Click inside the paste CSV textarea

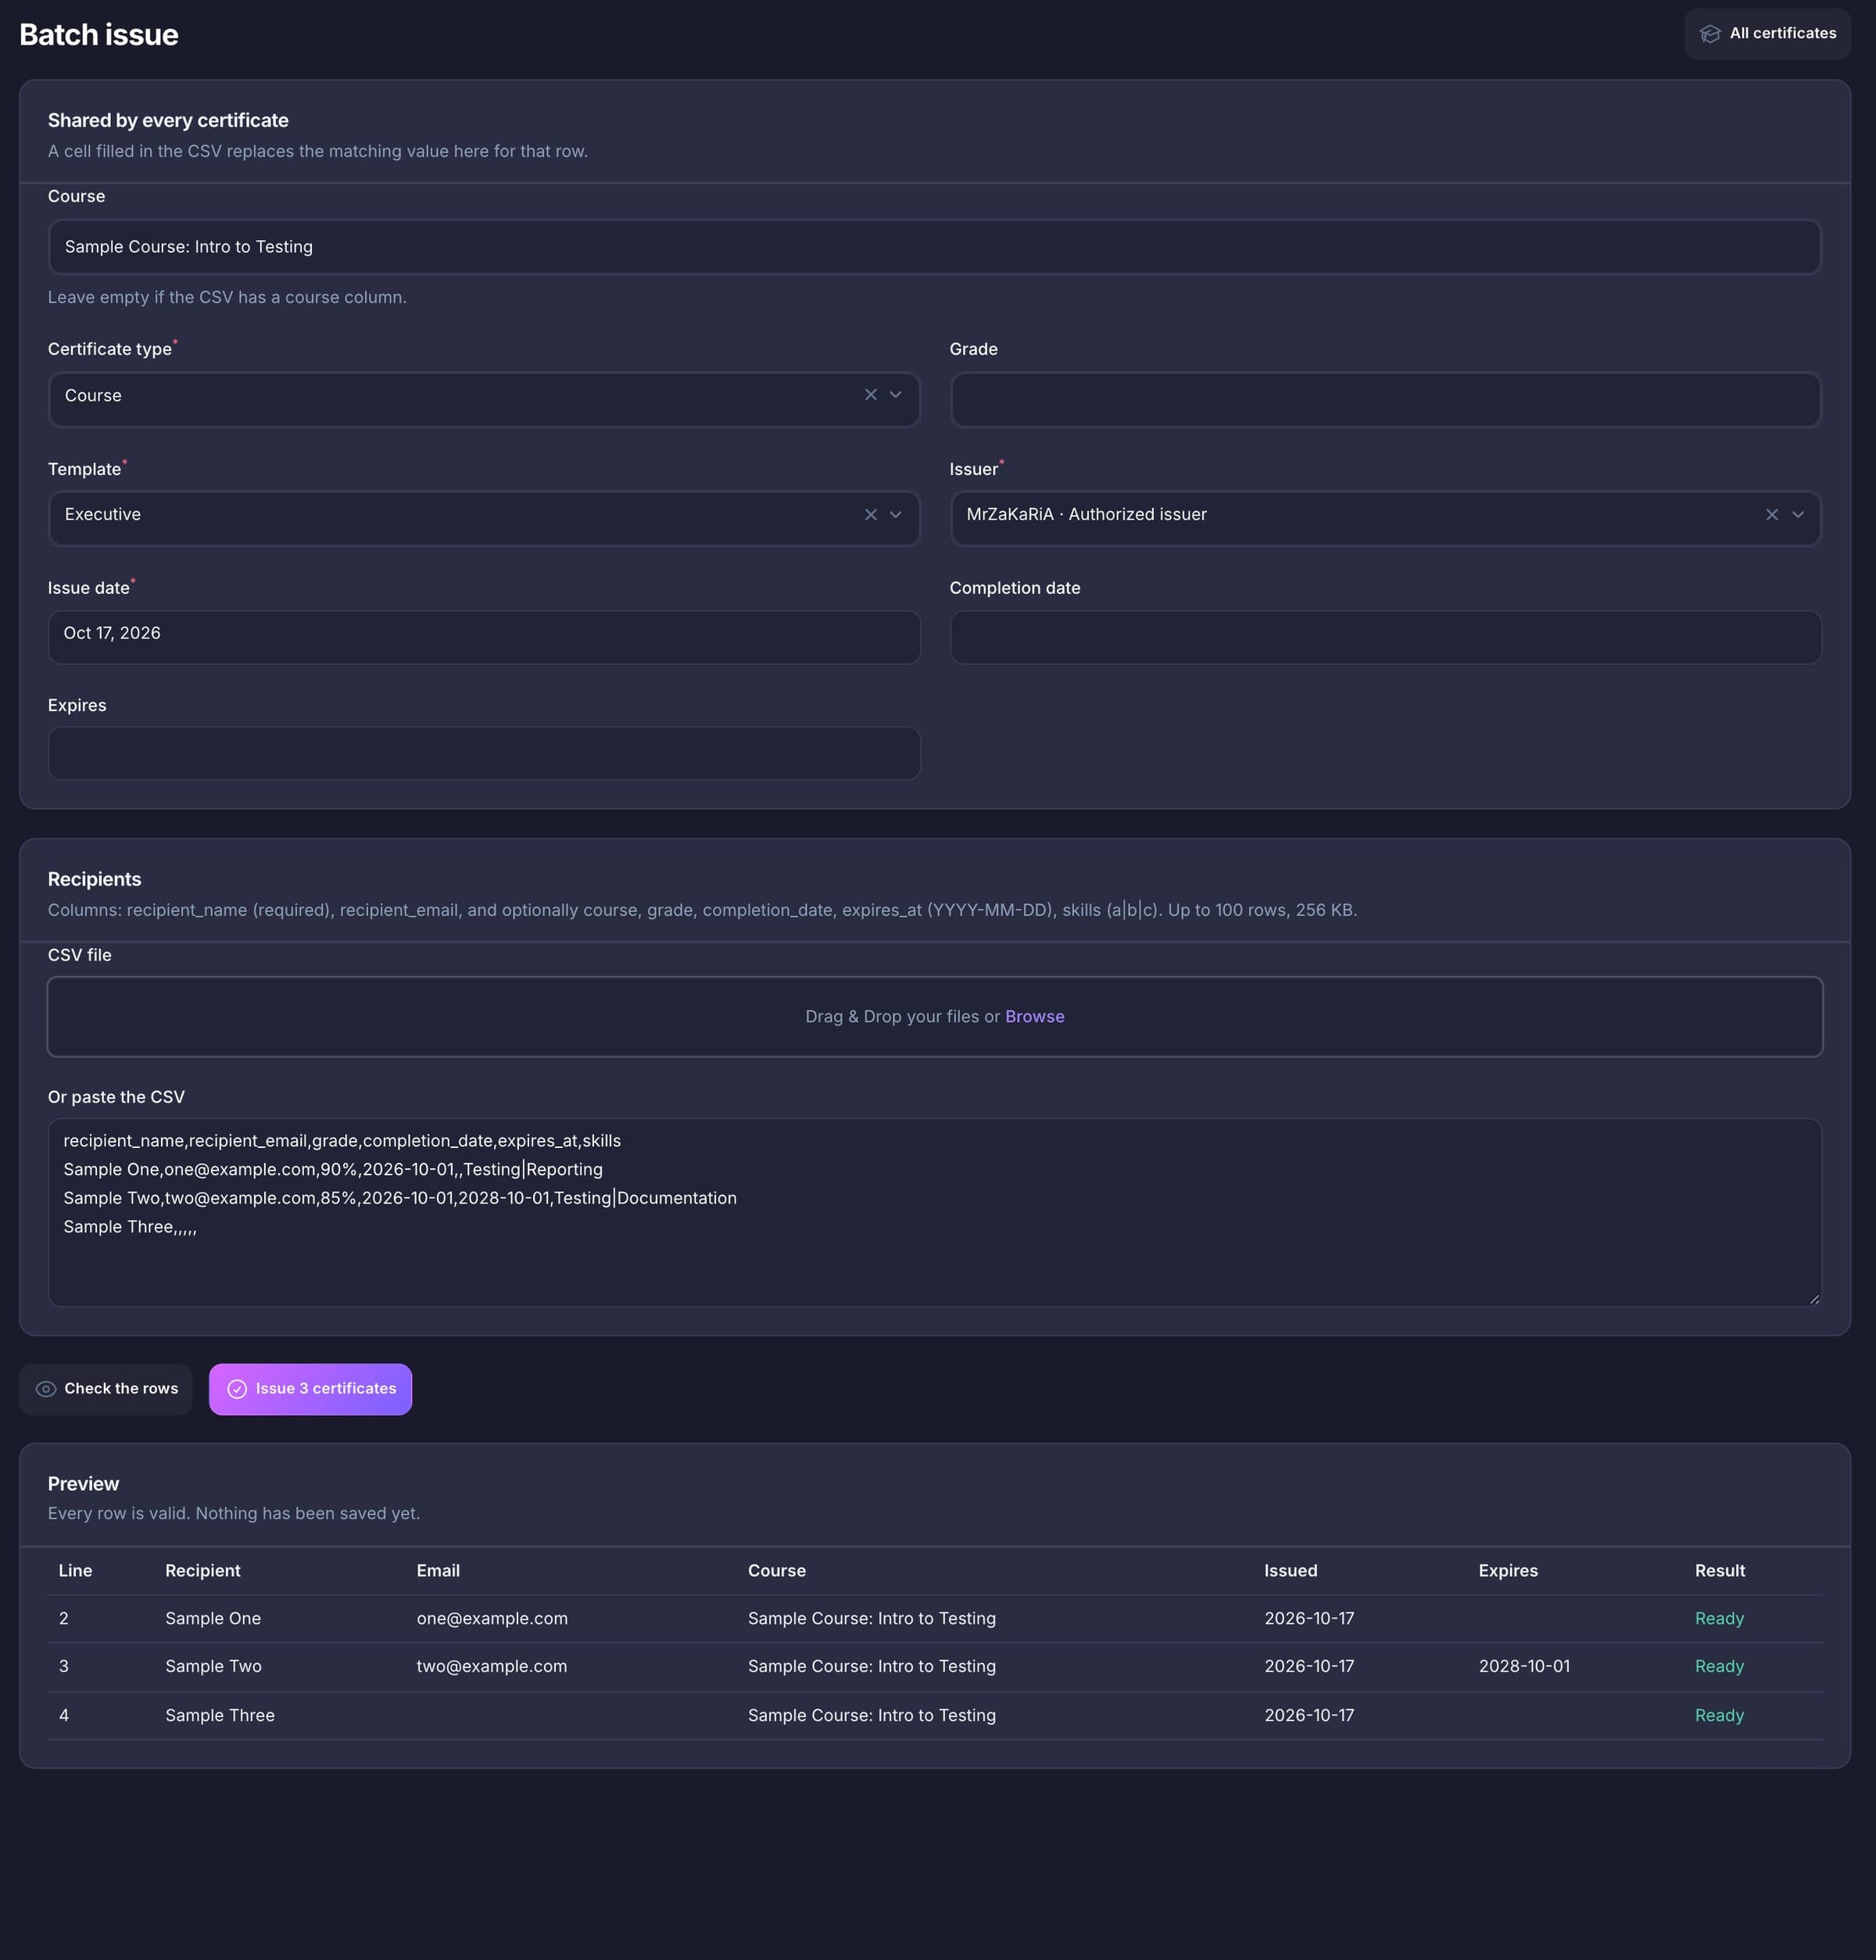click(934, 1212)
